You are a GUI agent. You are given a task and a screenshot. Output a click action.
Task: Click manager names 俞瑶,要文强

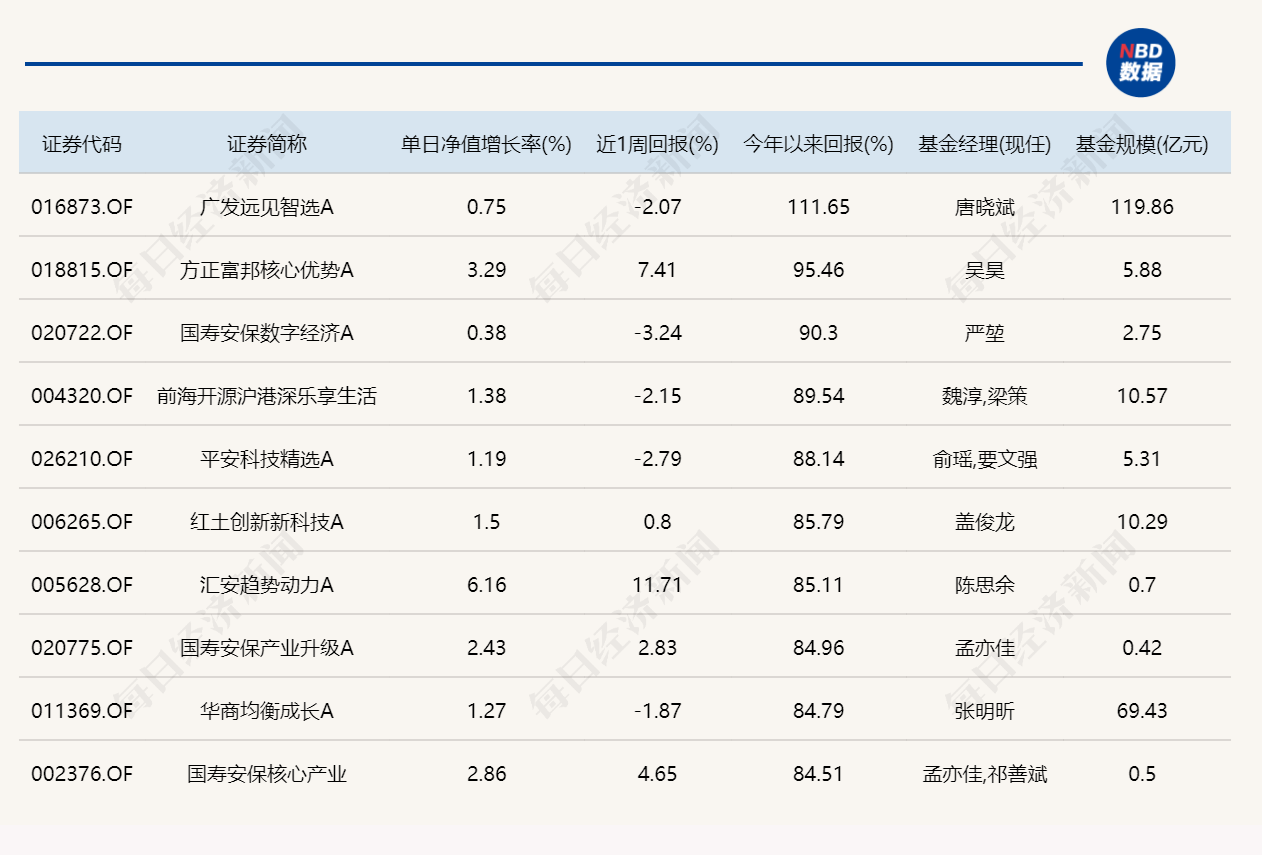click(984, 459)
